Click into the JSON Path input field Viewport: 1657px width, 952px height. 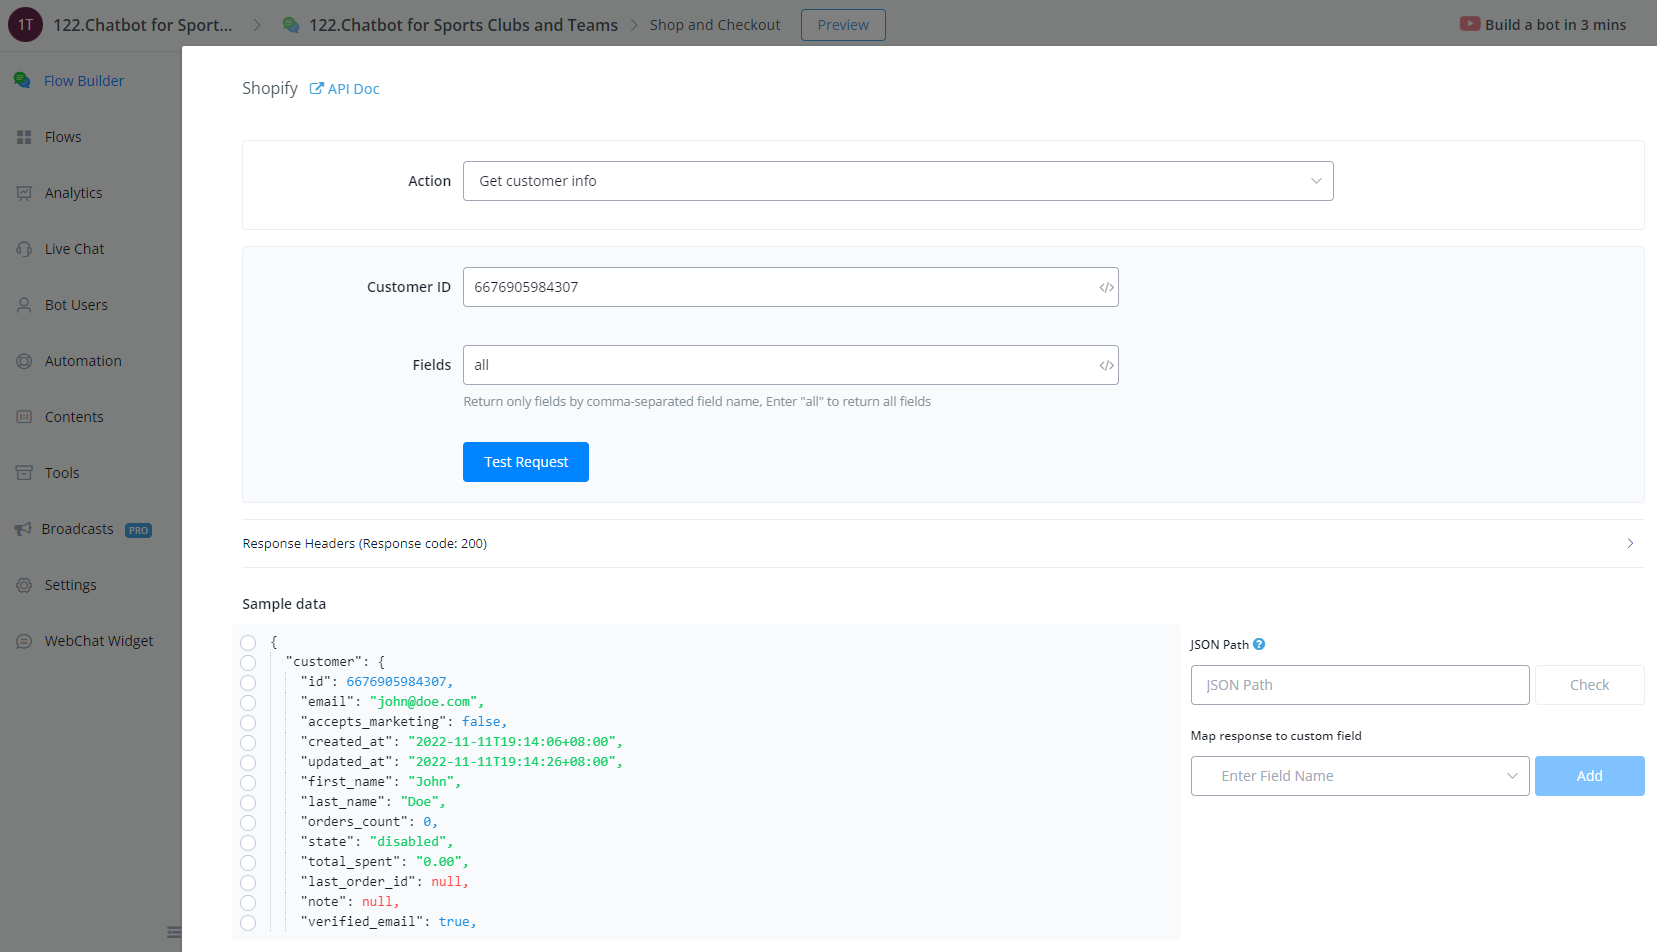[1359, 685]
